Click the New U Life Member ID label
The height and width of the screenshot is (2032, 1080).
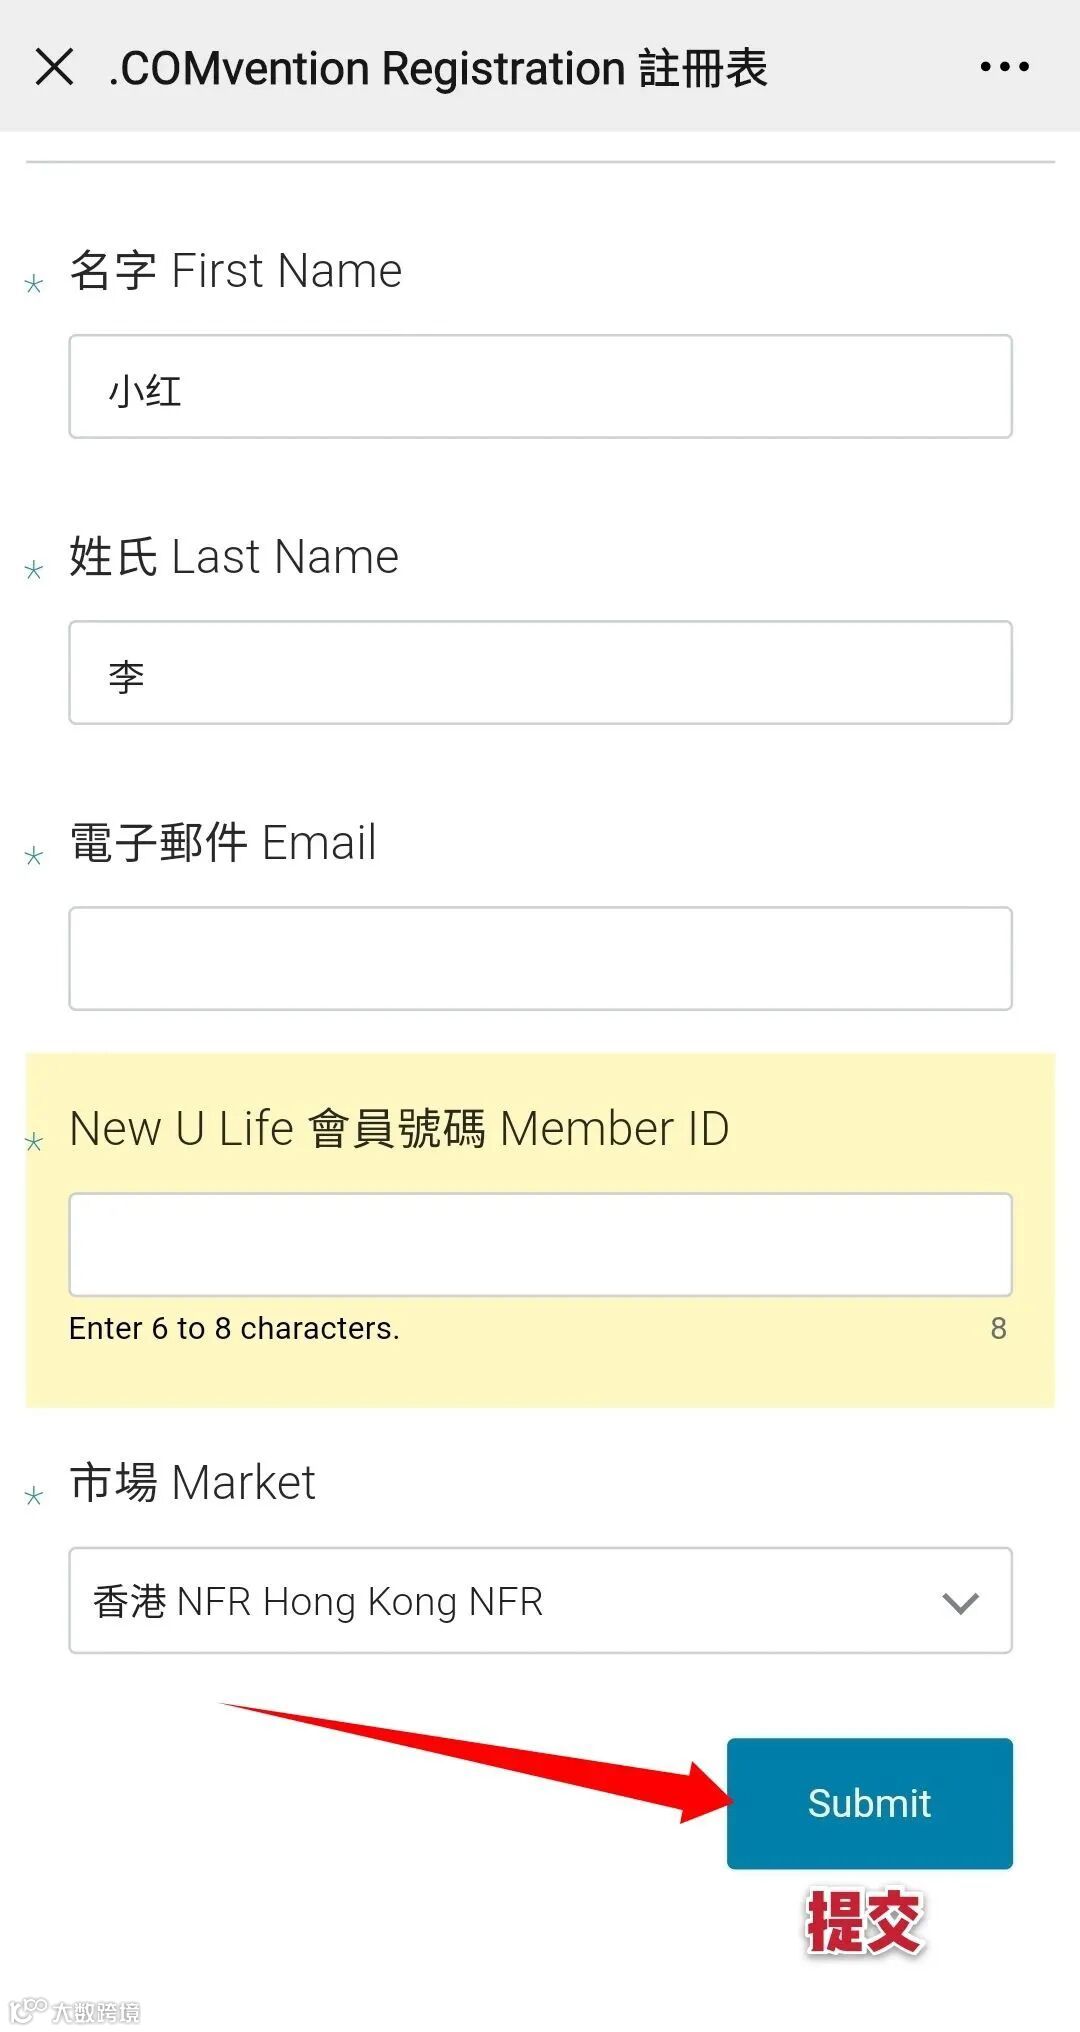click(399, 1129)
